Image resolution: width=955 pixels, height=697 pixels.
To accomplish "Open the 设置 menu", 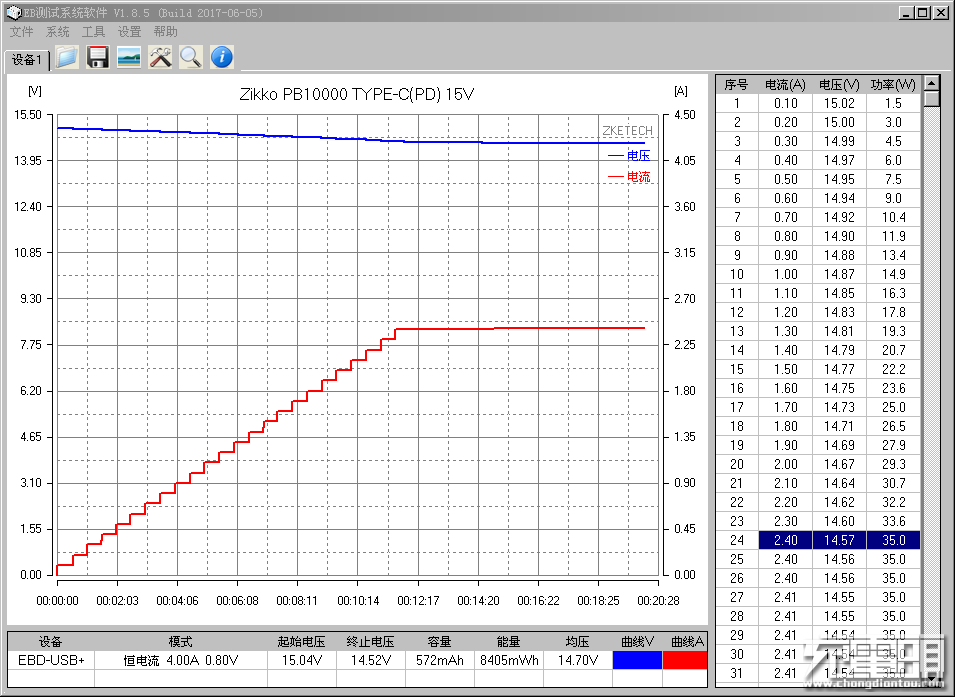I will pos(129,32).
